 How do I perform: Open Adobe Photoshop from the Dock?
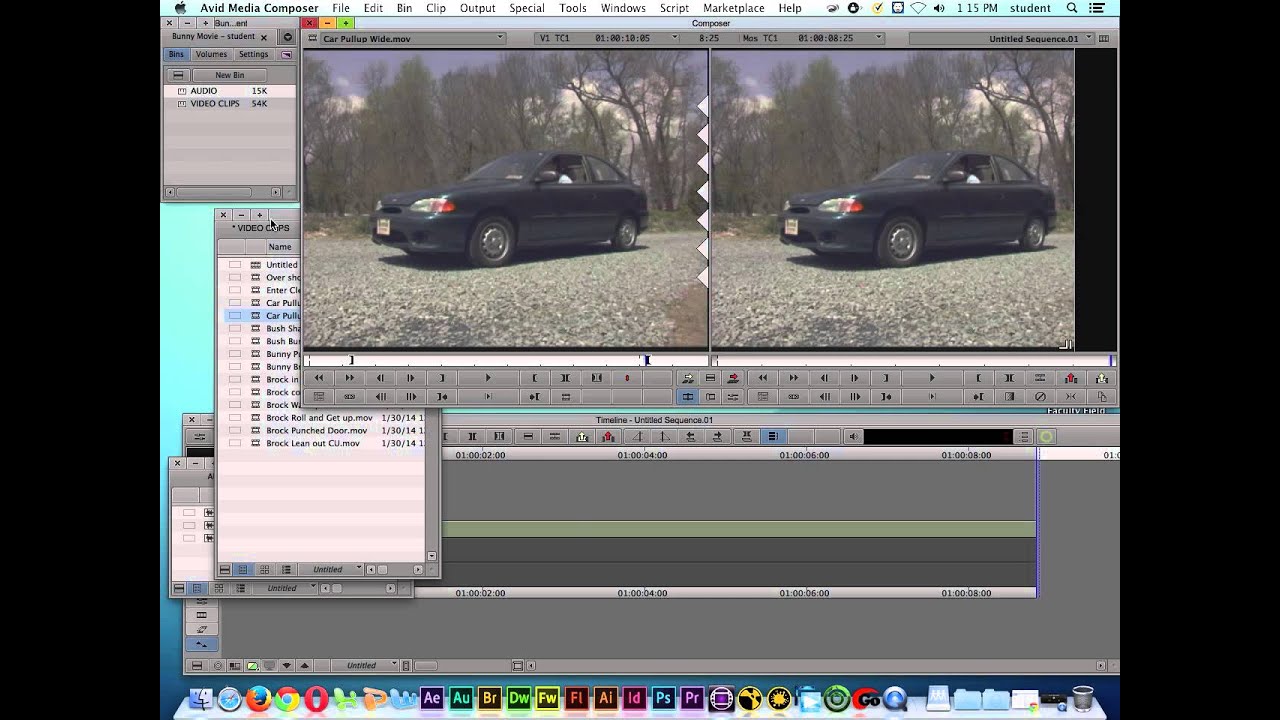(x=663, y=698)
